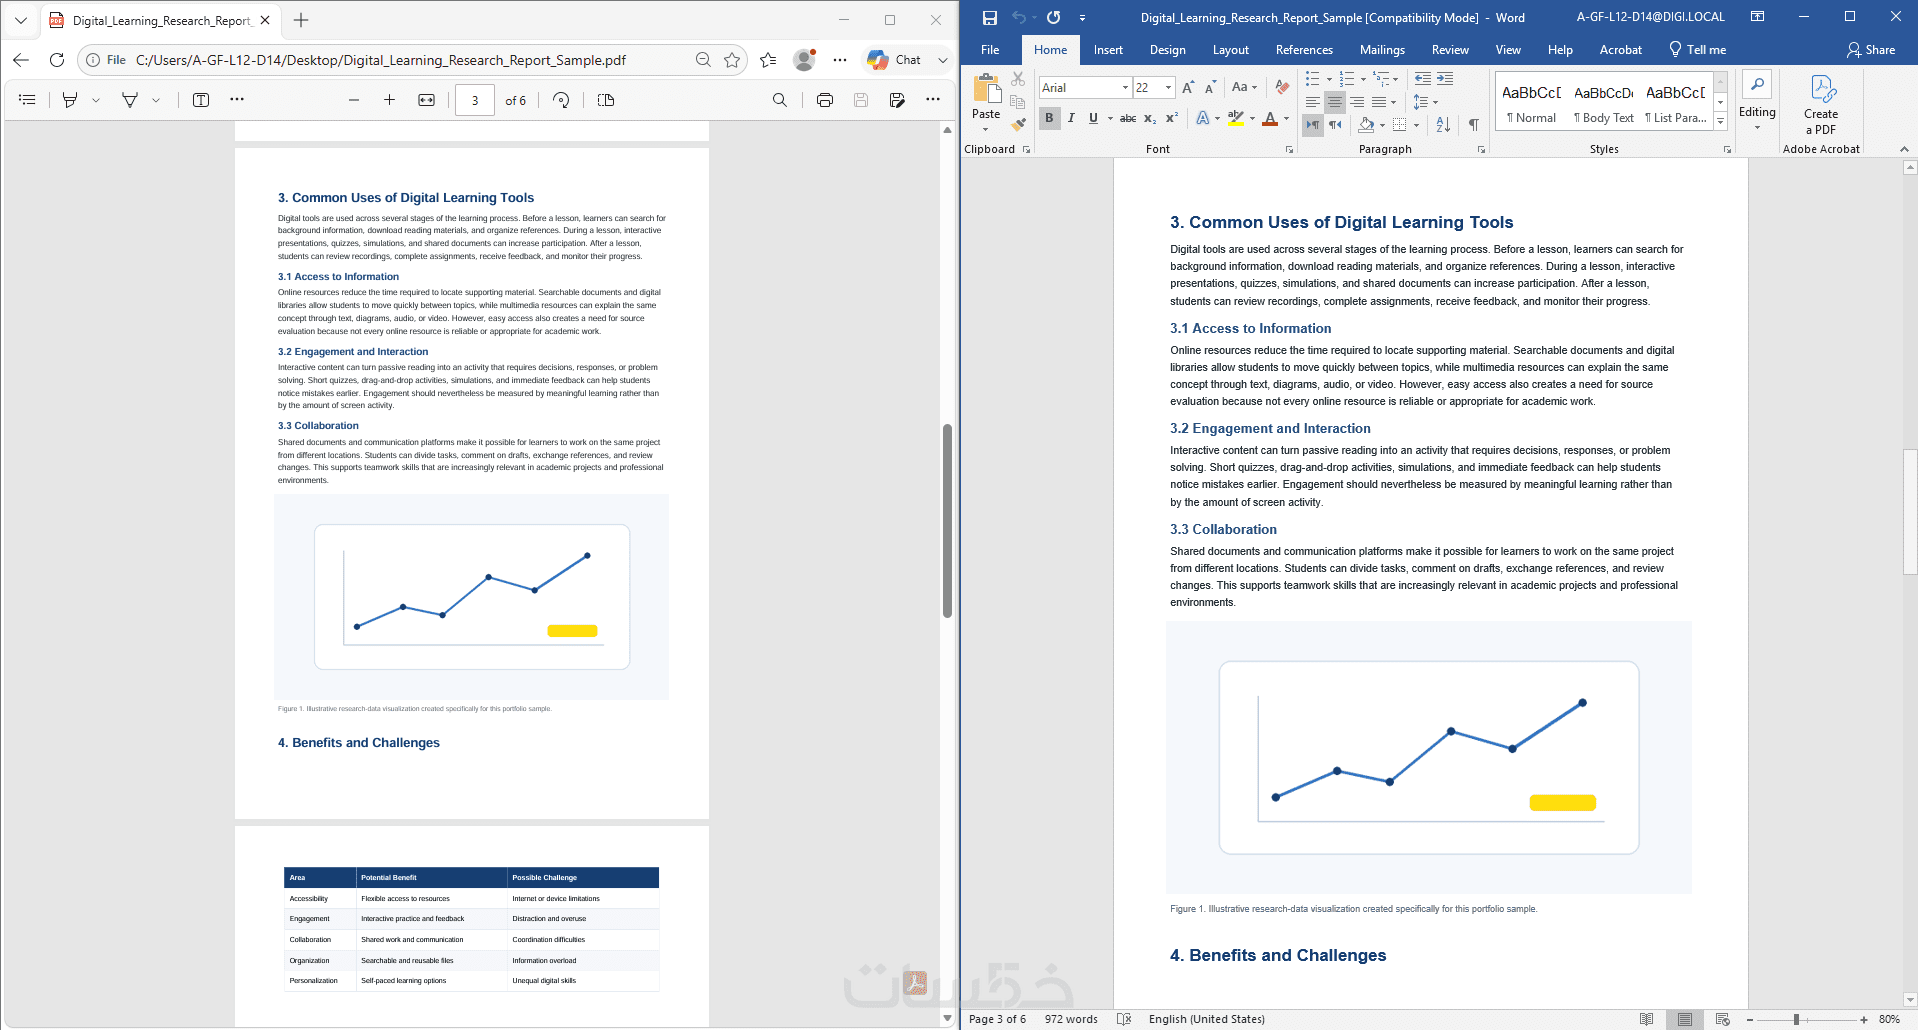The width and height of the screenshot is (1918, 1030).
Task: Open Copilot Chat in the browser
Action: tap(896, 60)
